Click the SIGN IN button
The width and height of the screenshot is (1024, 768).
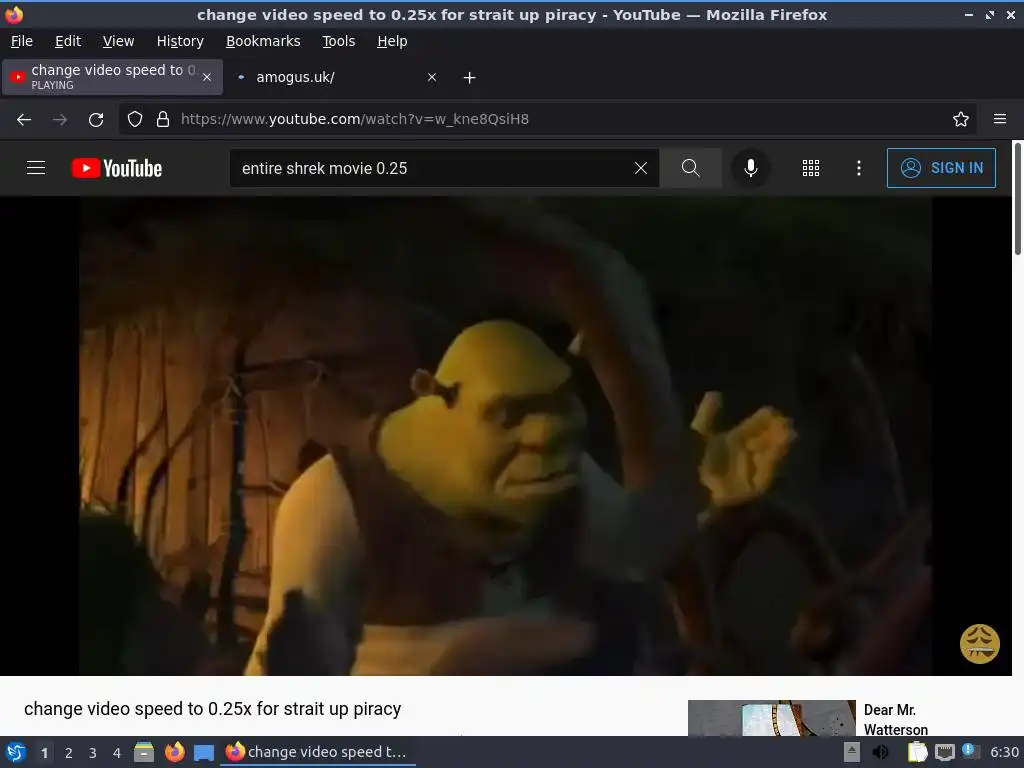941,168
